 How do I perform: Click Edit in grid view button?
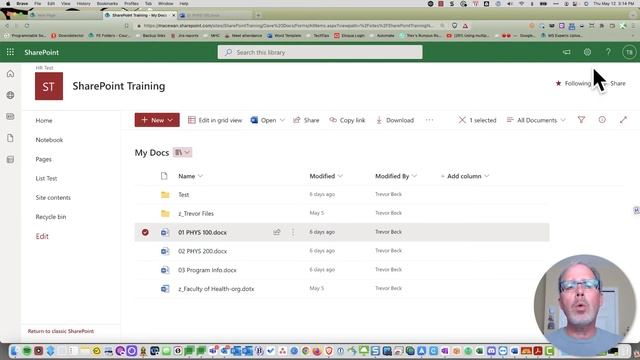click(215, 120)
